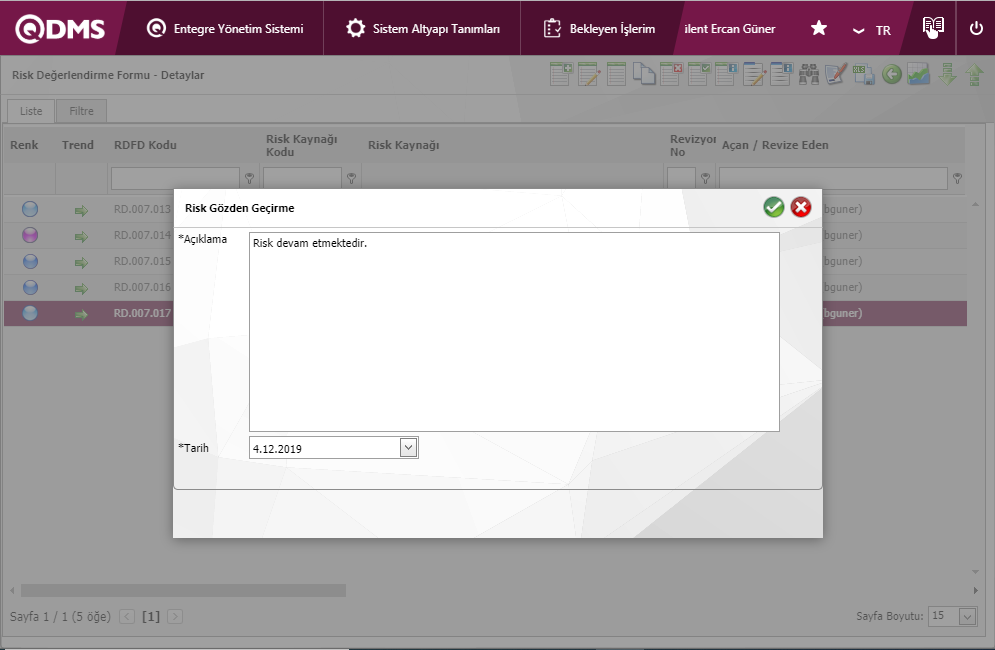
Task: Switch to the Filtre tab
Action: click(81, 111)
